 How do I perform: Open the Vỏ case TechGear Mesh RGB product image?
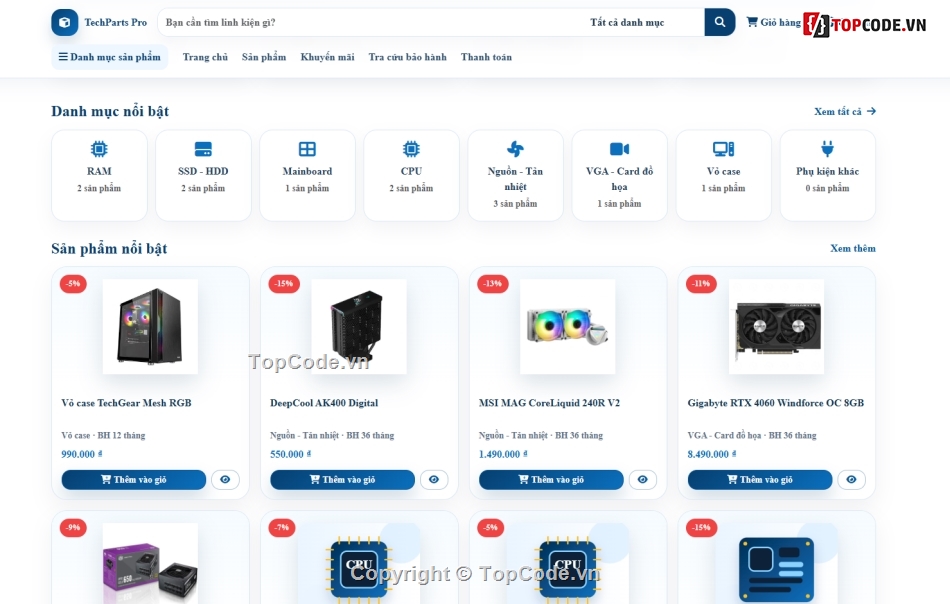click(x=150, y=327)
